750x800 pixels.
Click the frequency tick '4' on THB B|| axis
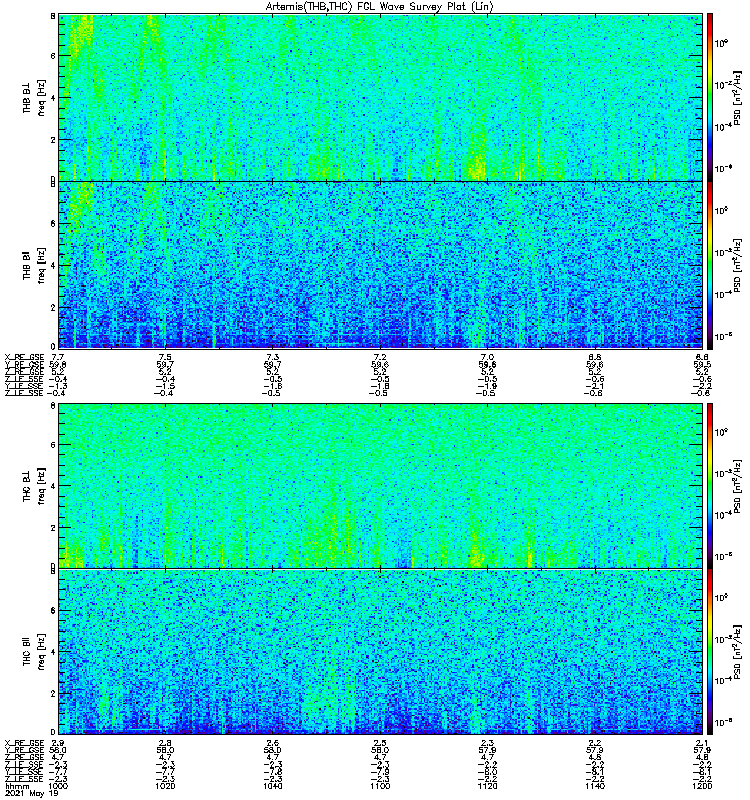pos(53,265)
